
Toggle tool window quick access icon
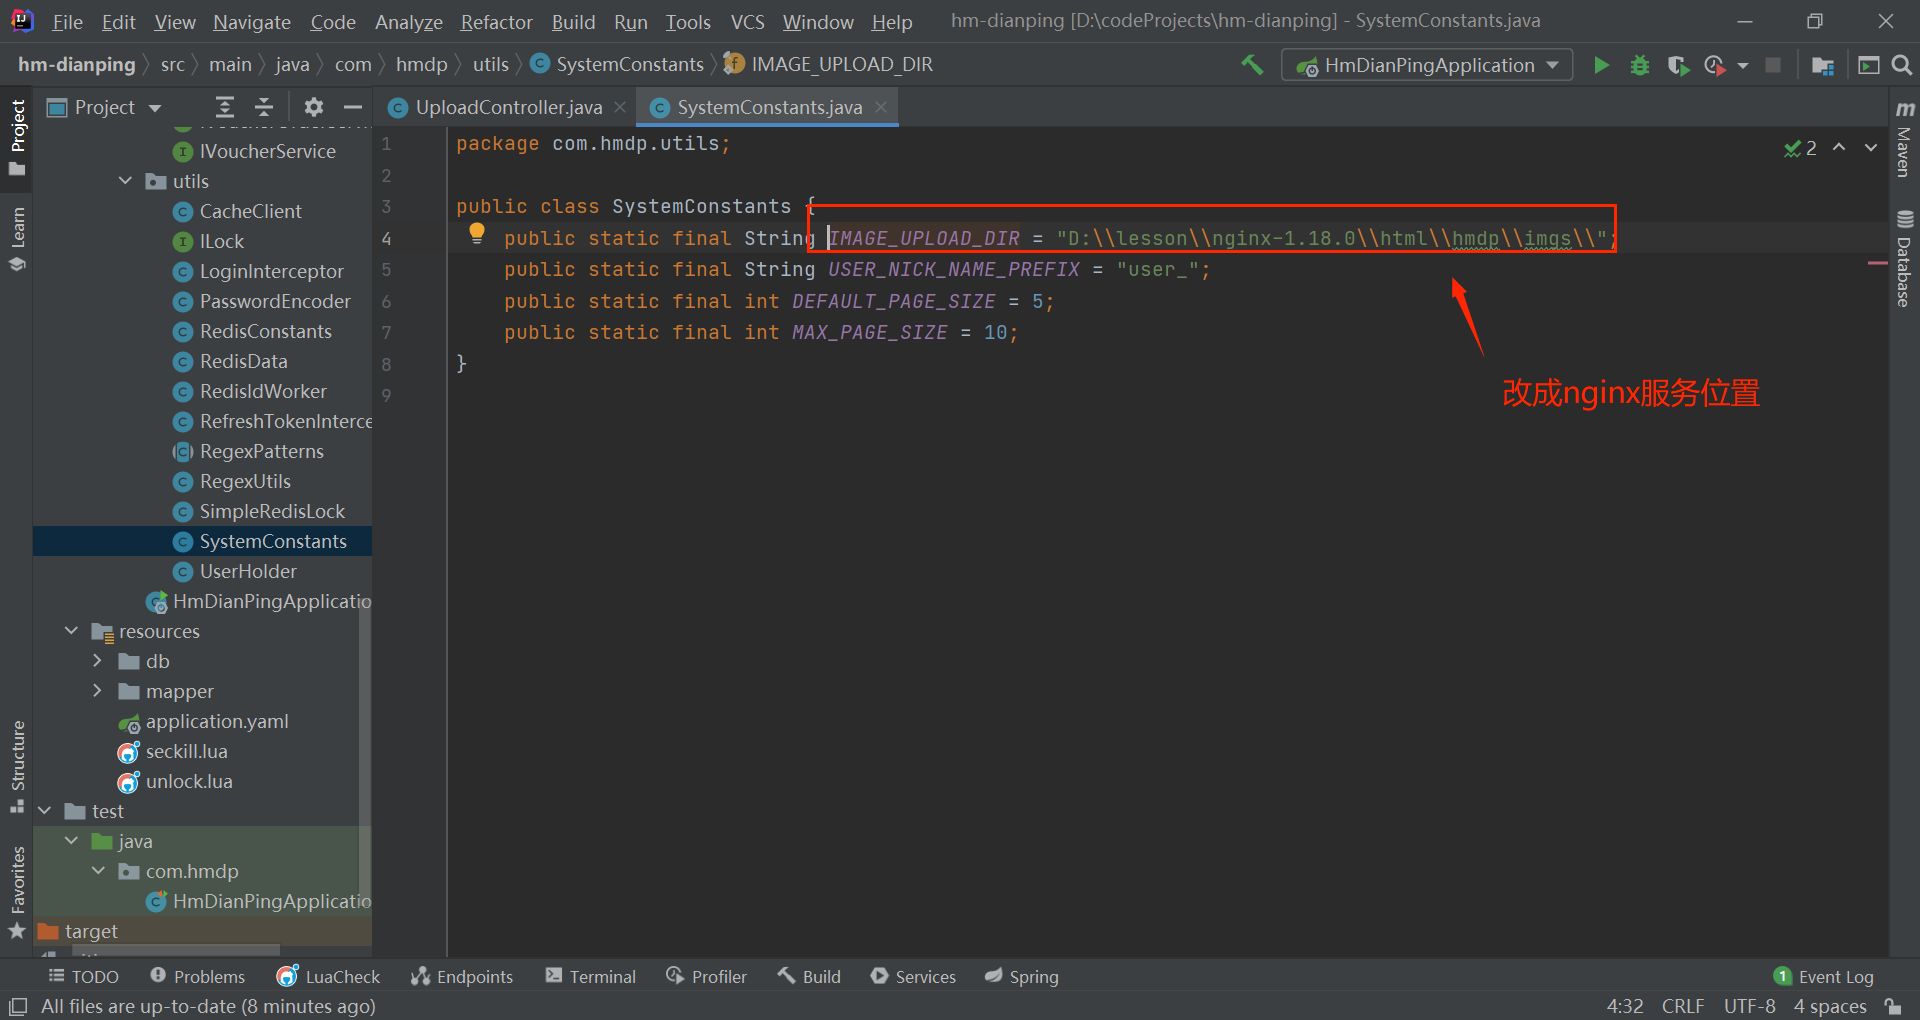tap(18, 1006)
